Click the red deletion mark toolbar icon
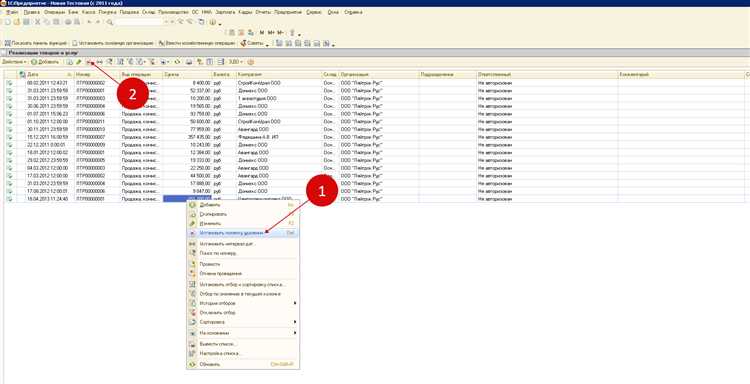This screenshot has height=384, width=750. tap(88, 62)
